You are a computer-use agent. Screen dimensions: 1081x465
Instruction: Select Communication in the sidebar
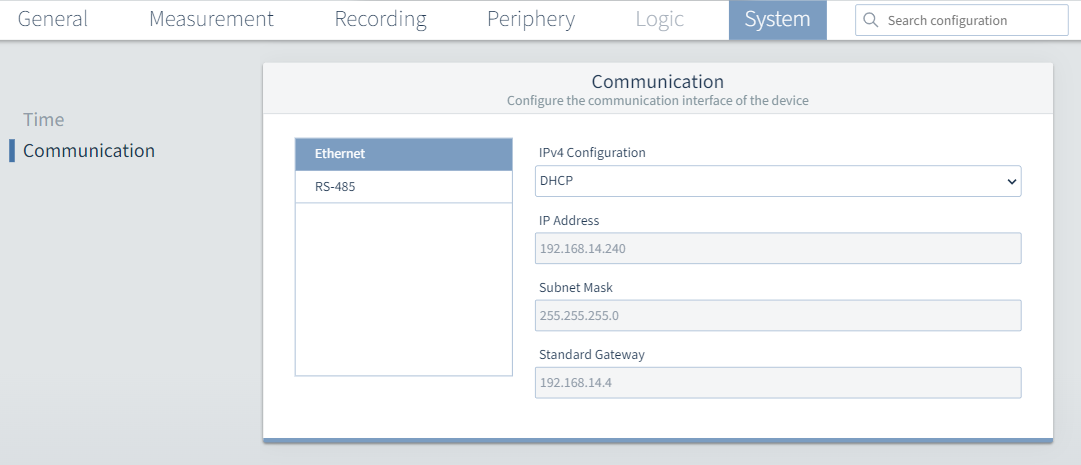coord(89,150)
